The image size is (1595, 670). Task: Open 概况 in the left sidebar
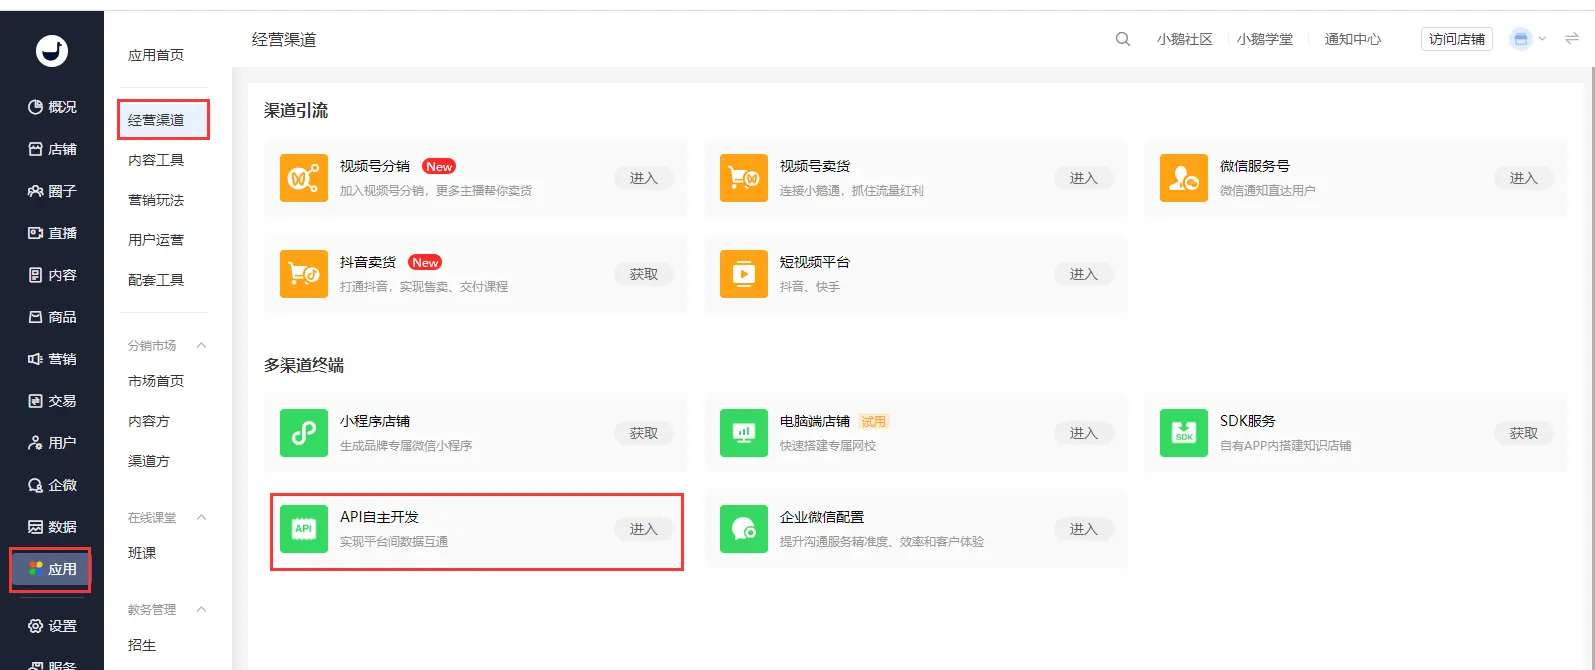[52, 107]
